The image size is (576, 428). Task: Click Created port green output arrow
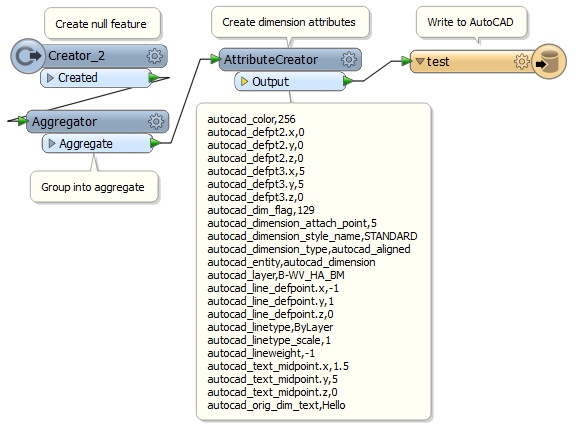(x=154, y=78)
